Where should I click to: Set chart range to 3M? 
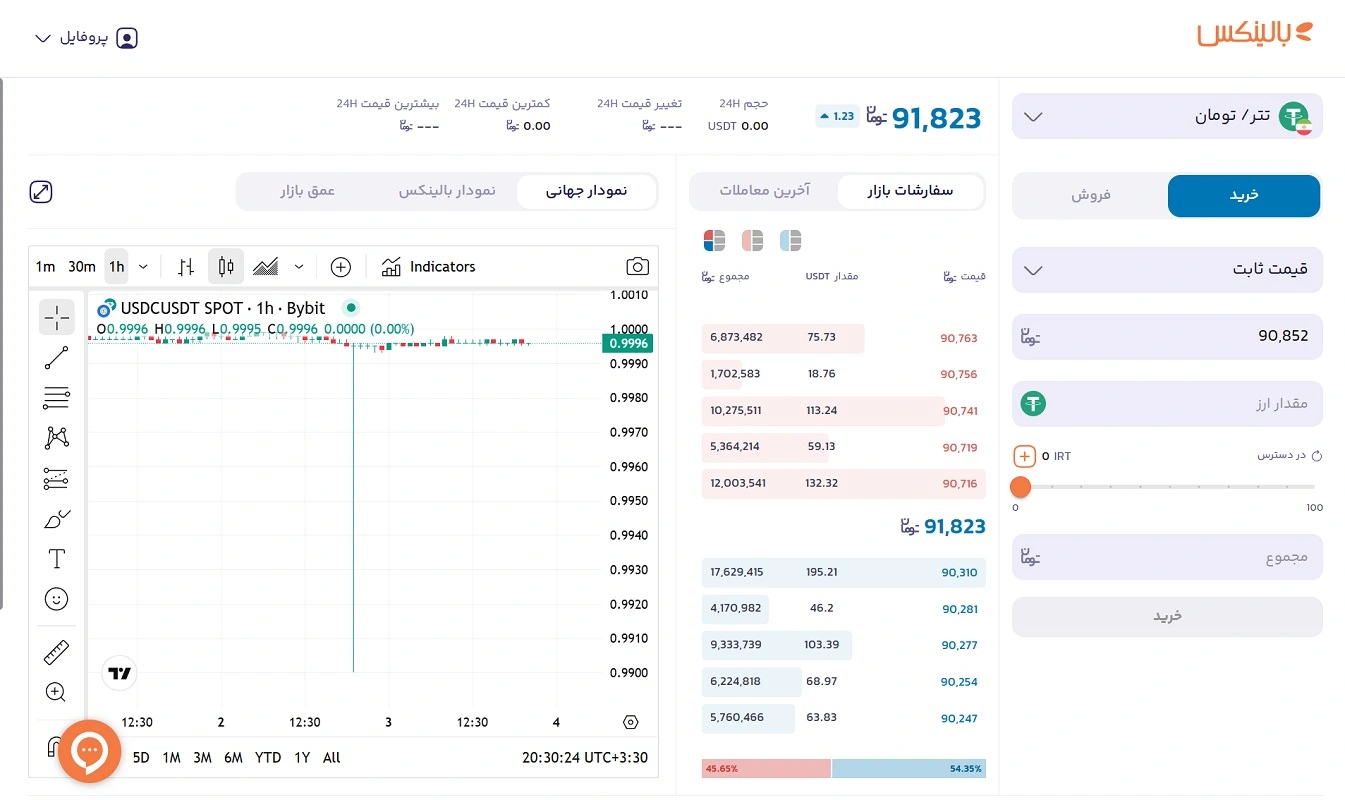[x=202, y=758]
